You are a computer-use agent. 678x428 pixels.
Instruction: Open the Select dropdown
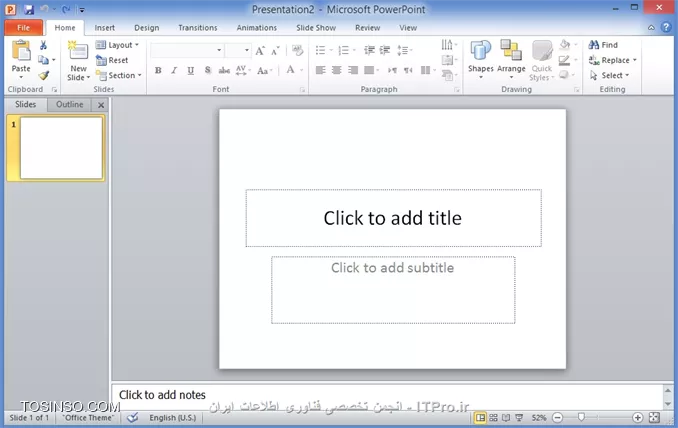point(610,75)
